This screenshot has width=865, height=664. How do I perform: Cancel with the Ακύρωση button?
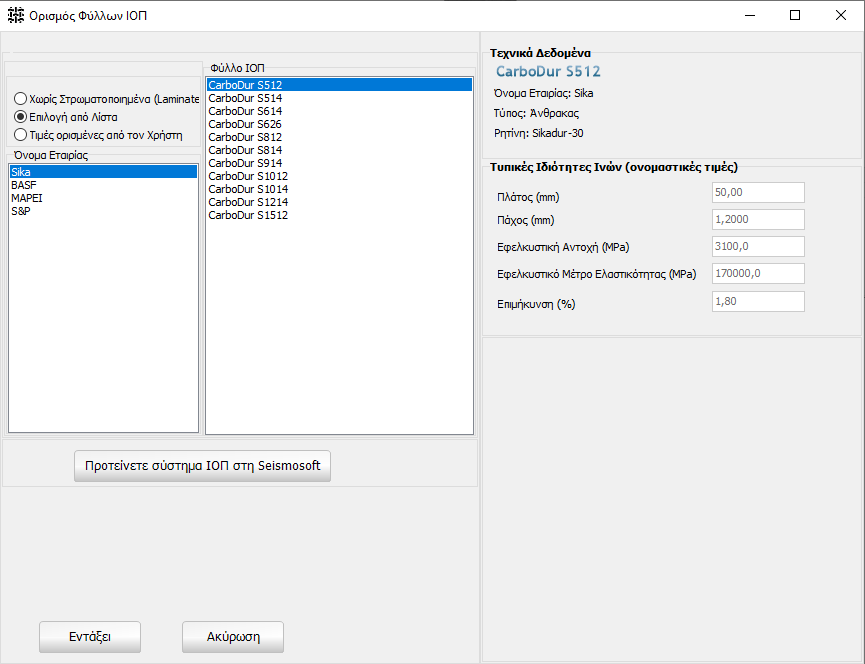tap(233, 637)
